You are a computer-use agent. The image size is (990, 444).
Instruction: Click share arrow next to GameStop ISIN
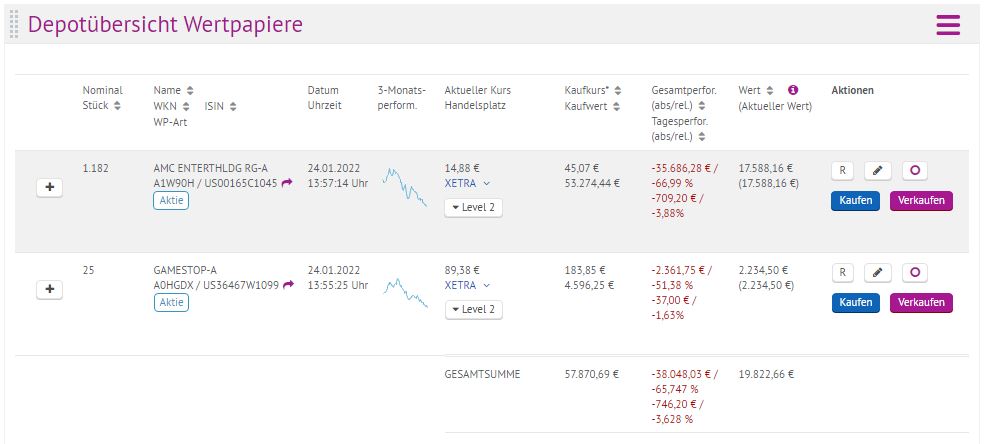coord(289,285)
